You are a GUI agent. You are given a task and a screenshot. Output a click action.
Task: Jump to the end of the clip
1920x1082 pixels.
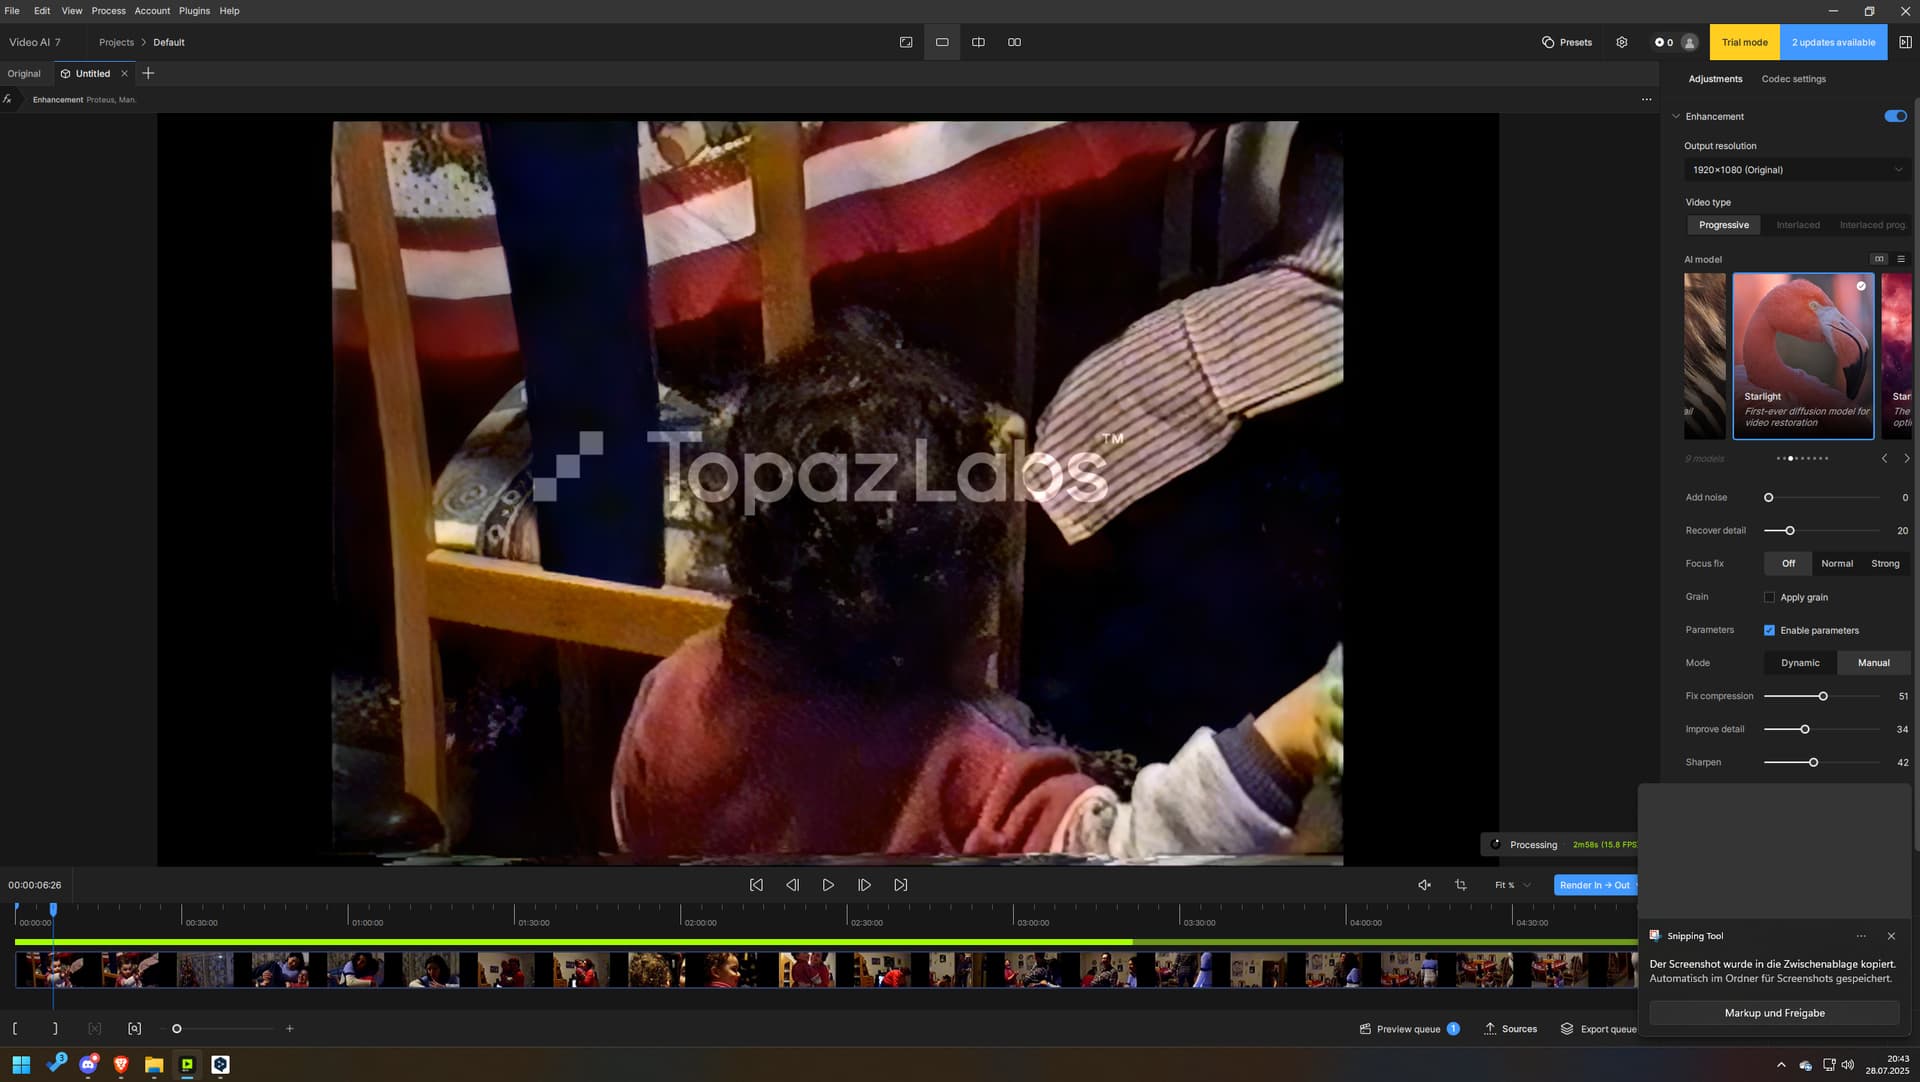coord(900,885)
